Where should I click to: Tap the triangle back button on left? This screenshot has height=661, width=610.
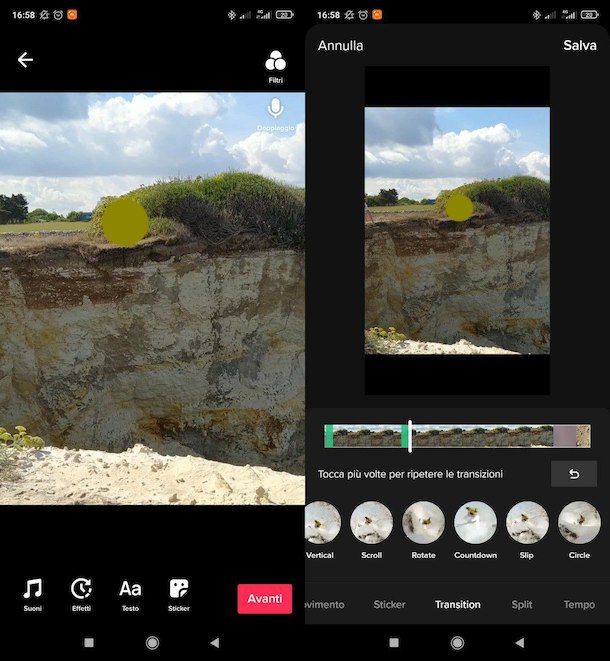[x=215, y=642]
